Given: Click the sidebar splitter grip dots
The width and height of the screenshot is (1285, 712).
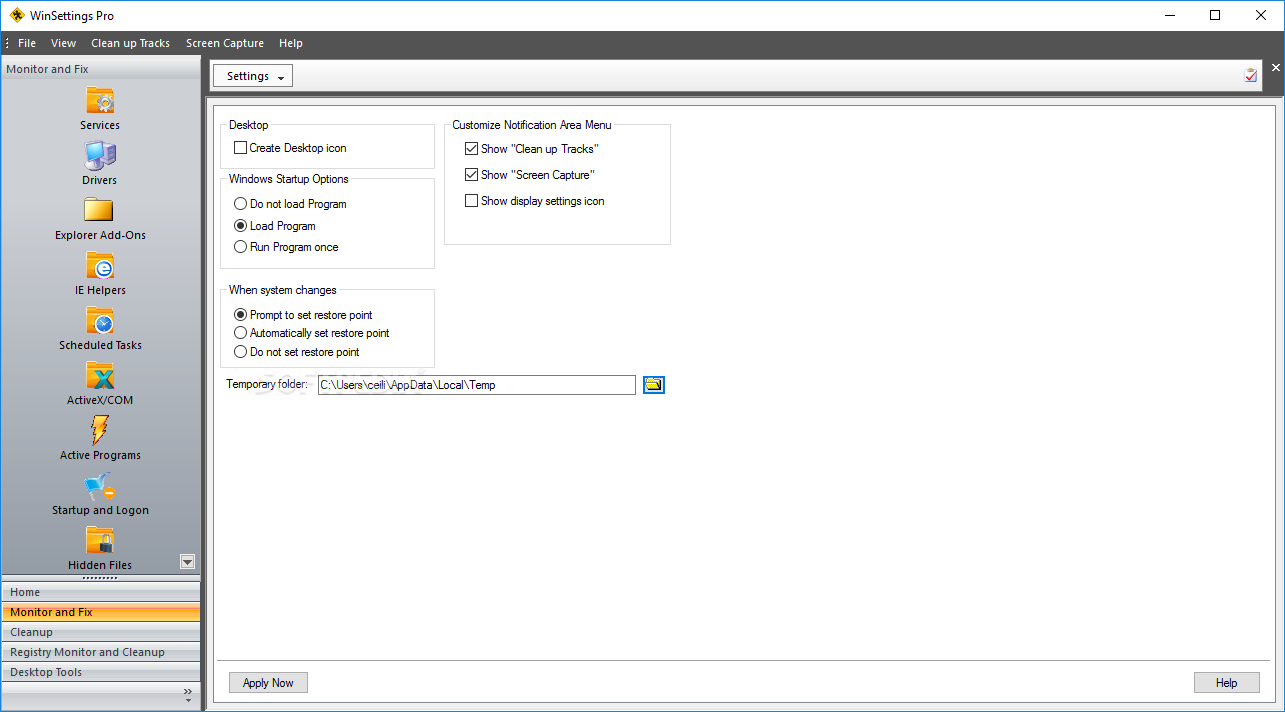Looking at the screenshot, I should coord(100,577).
